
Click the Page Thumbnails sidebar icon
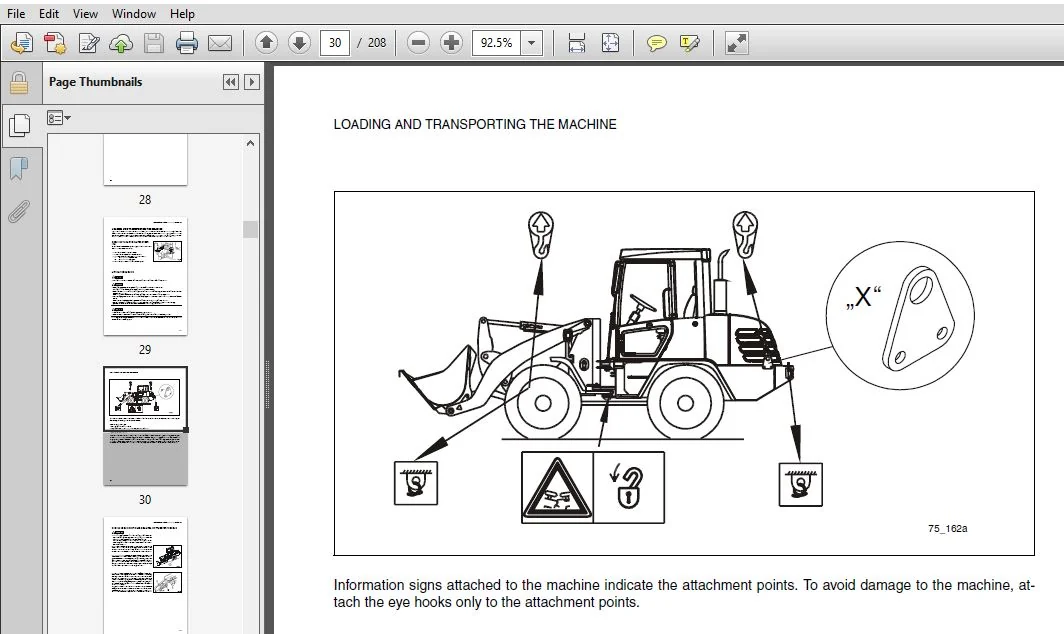click(x=20, y=125)
